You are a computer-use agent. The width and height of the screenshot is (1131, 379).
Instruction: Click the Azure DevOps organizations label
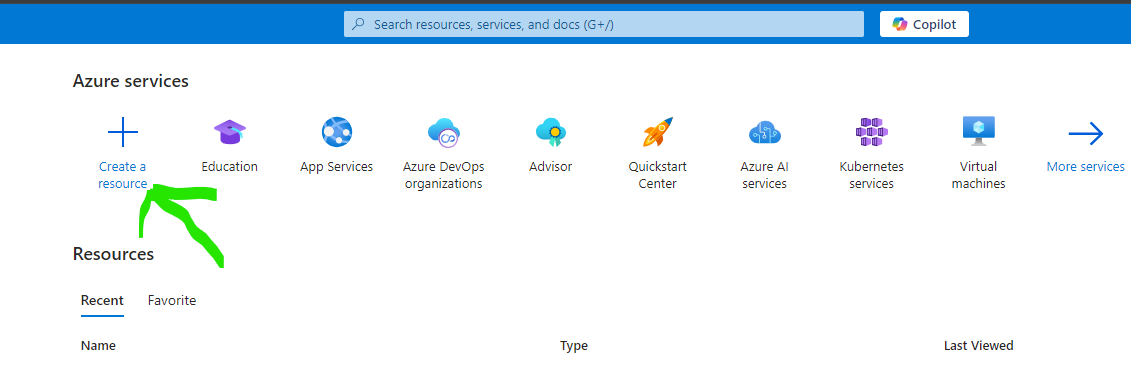click(444, 175)
